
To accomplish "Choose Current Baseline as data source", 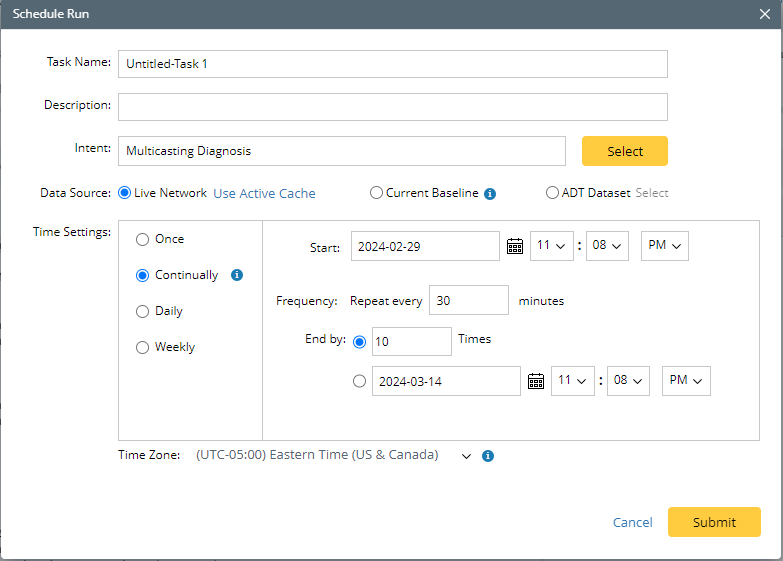I will 376,193.
